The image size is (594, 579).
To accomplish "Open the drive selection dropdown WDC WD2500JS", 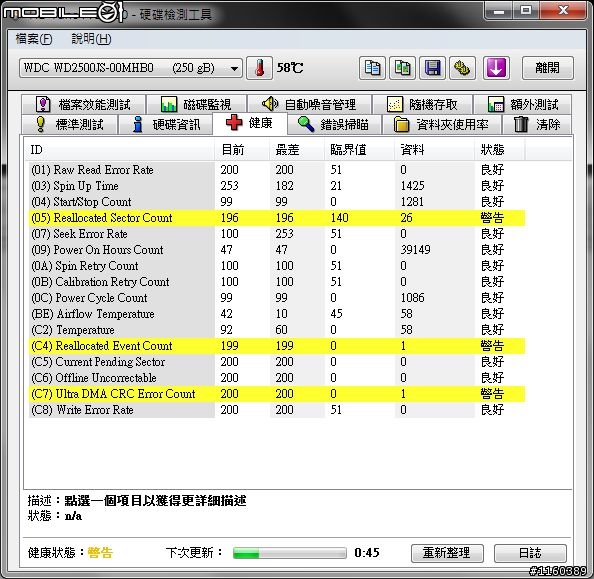I will click(131, 68).
